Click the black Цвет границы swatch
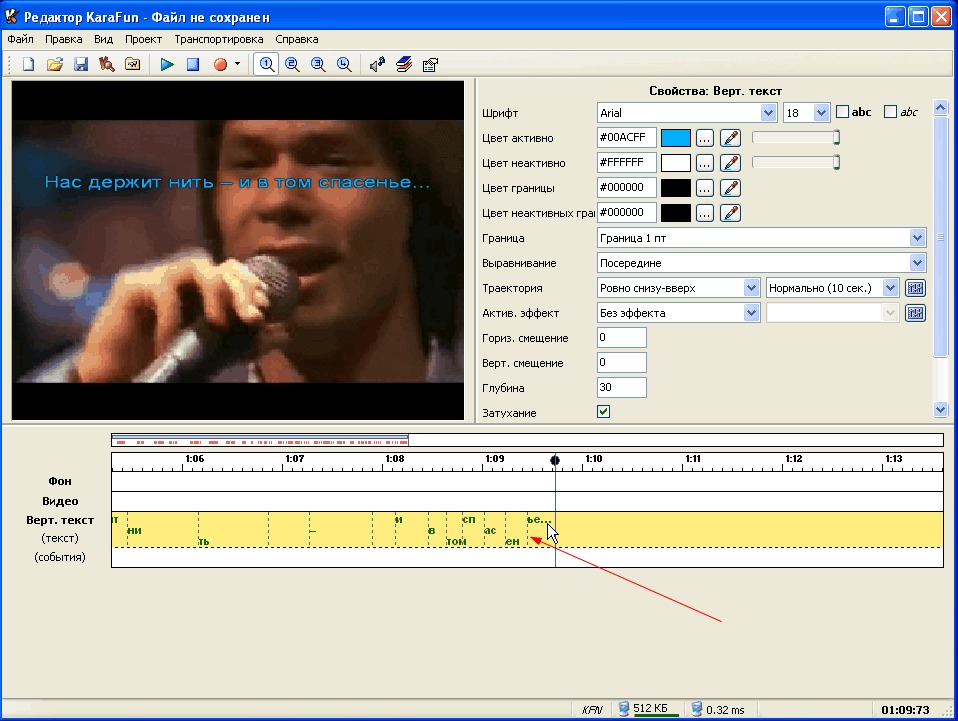 tap(676, 188)
